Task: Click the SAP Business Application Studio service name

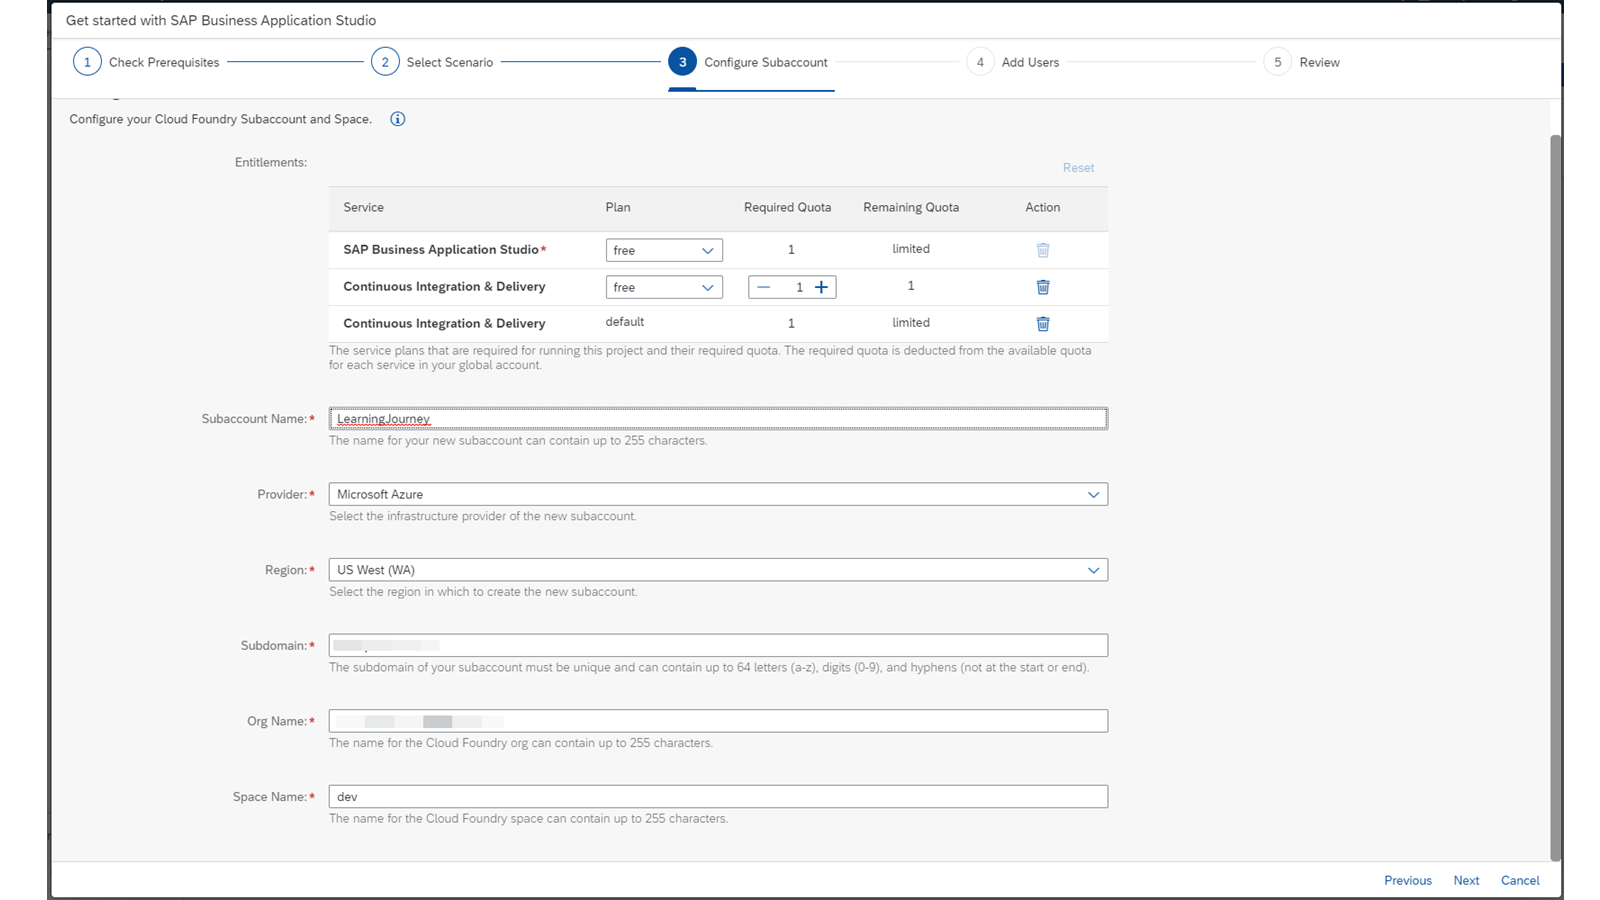Action: pos(441,250)
